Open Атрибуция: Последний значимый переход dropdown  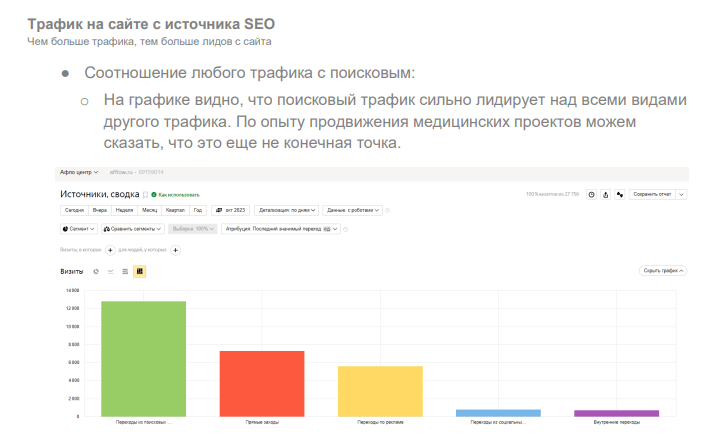(x=281, y=229)
